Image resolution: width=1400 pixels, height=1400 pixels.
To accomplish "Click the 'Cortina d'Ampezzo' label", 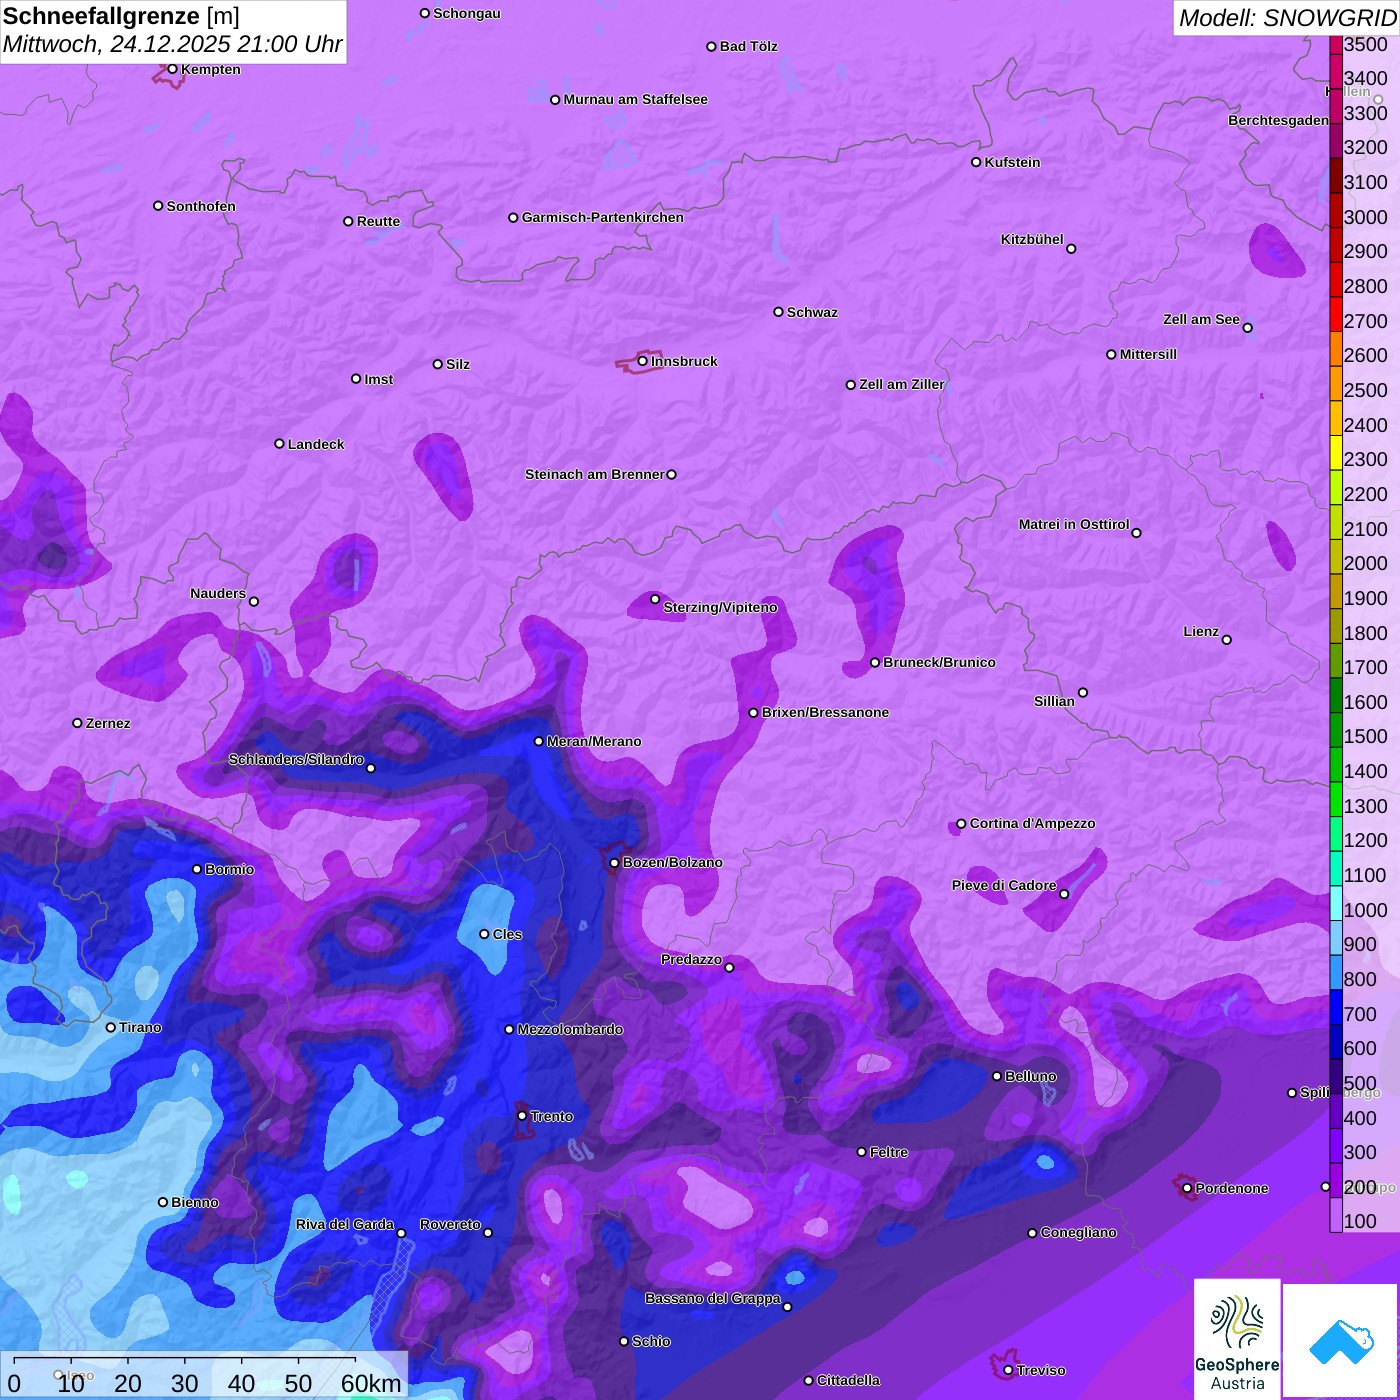I will [1033, 823].
